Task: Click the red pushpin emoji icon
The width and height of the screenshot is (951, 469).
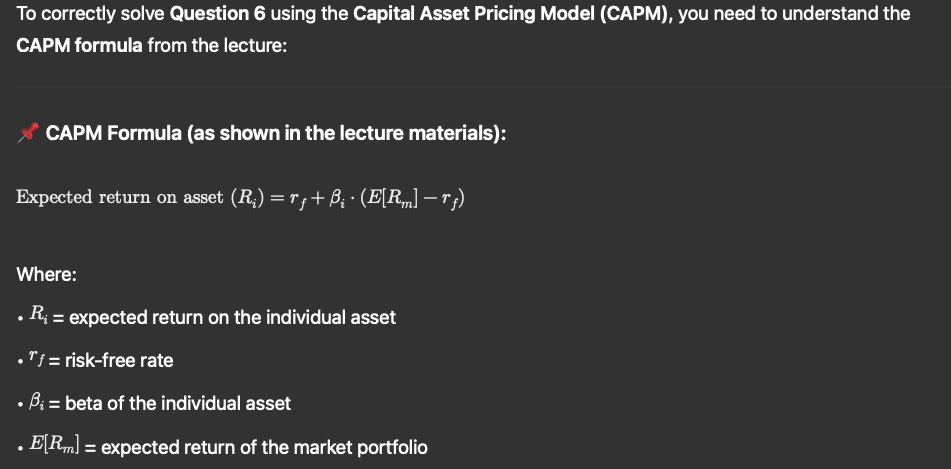Action: click(x=28, y=132)
